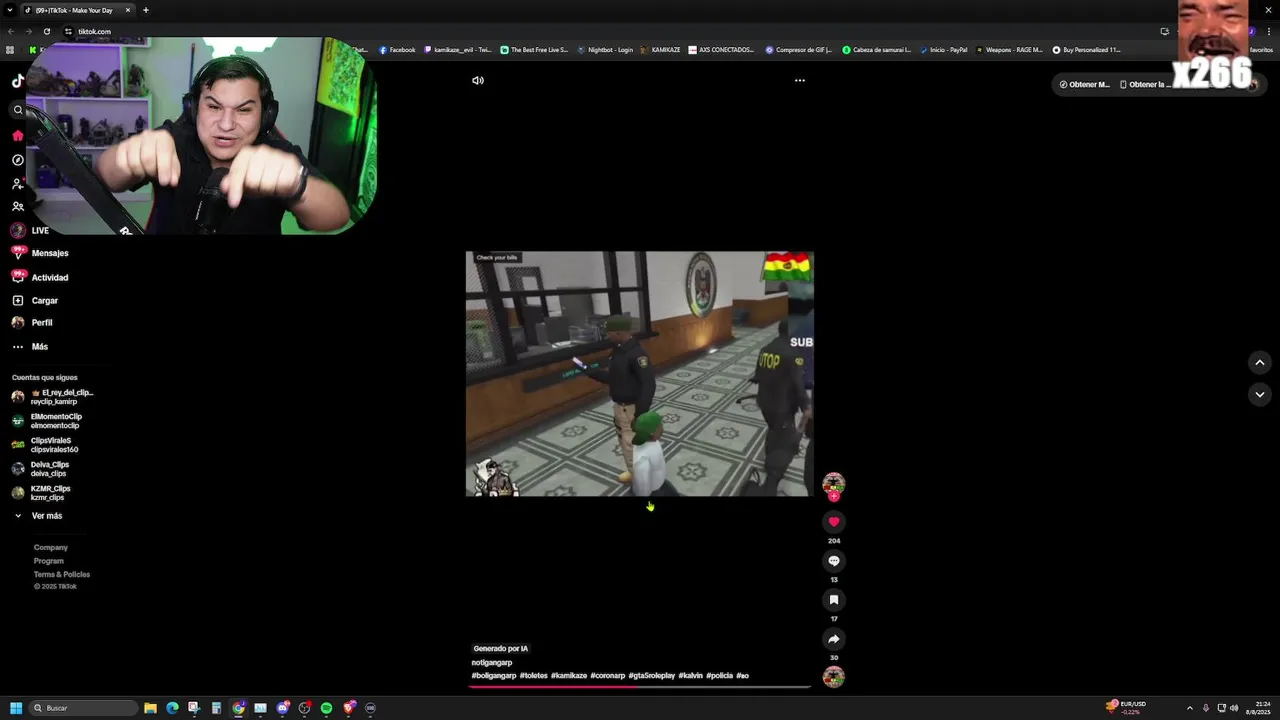Open the creator's avatar above the heart
The width and height of the screenshot is (1280, 720).
[x=834, y=484]
